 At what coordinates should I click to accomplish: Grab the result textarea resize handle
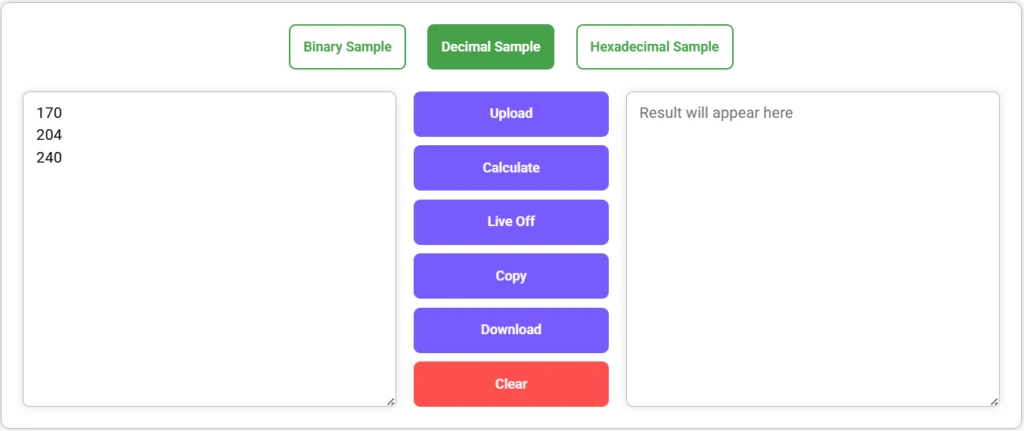[994, 401]
